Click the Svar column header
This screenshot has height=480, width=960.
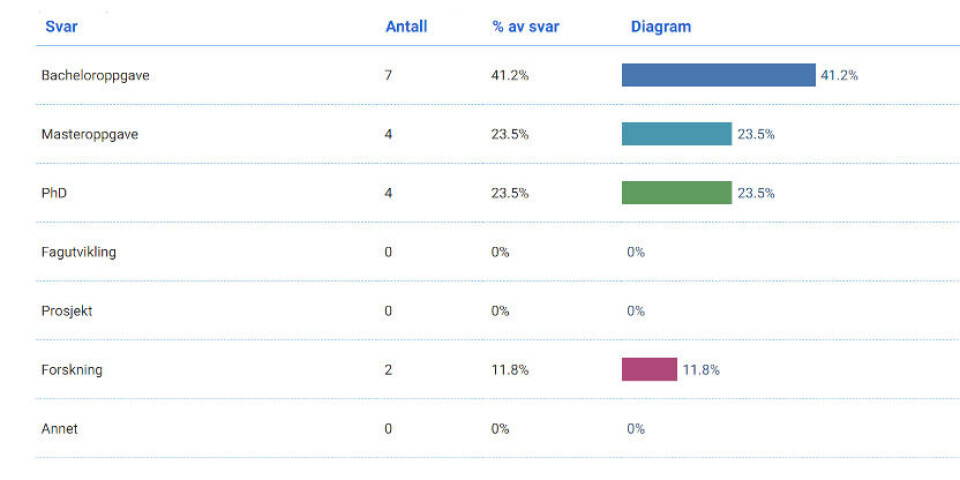[x=61, y=27]
